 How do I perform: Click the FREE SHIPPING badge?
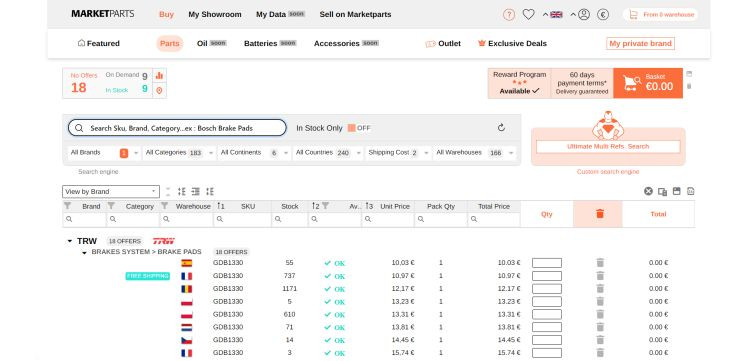[148, 276]
